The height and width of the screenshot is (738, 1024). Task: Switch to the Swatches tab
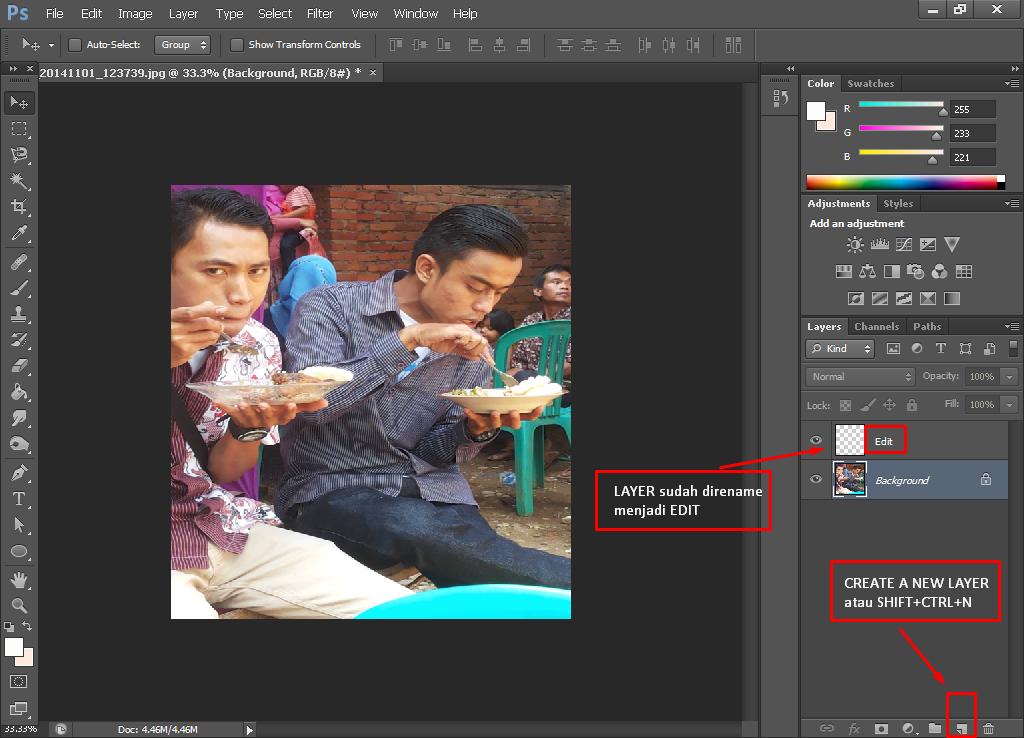871,84
